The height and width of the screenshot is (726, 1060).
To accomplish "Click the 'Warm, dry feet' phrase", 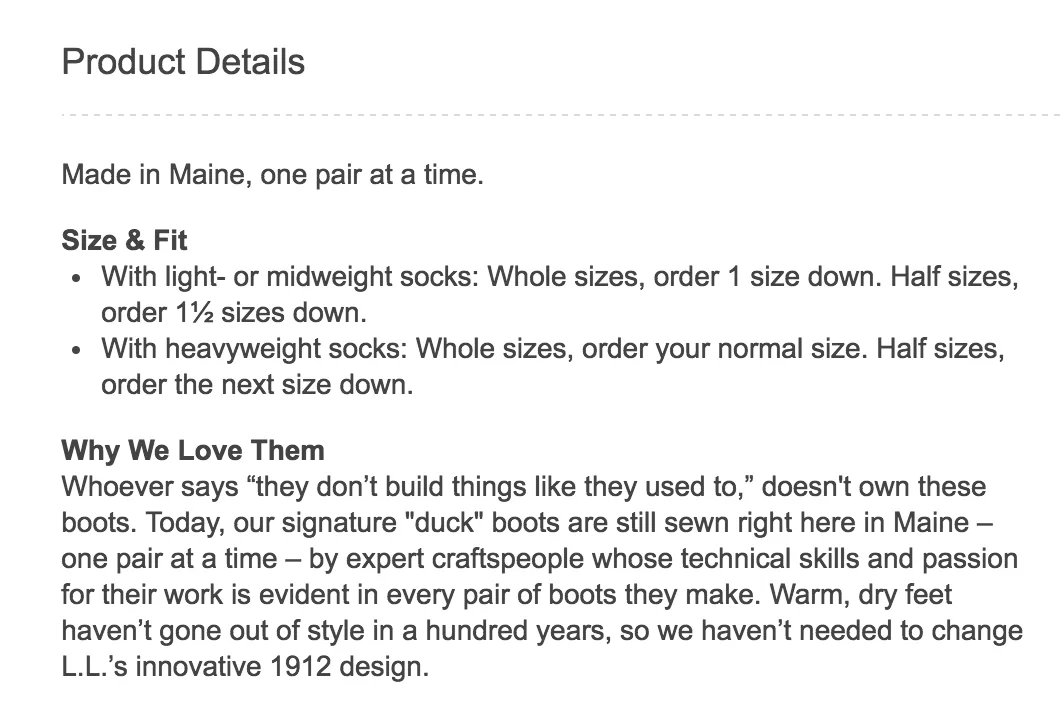I will point(852,595).
